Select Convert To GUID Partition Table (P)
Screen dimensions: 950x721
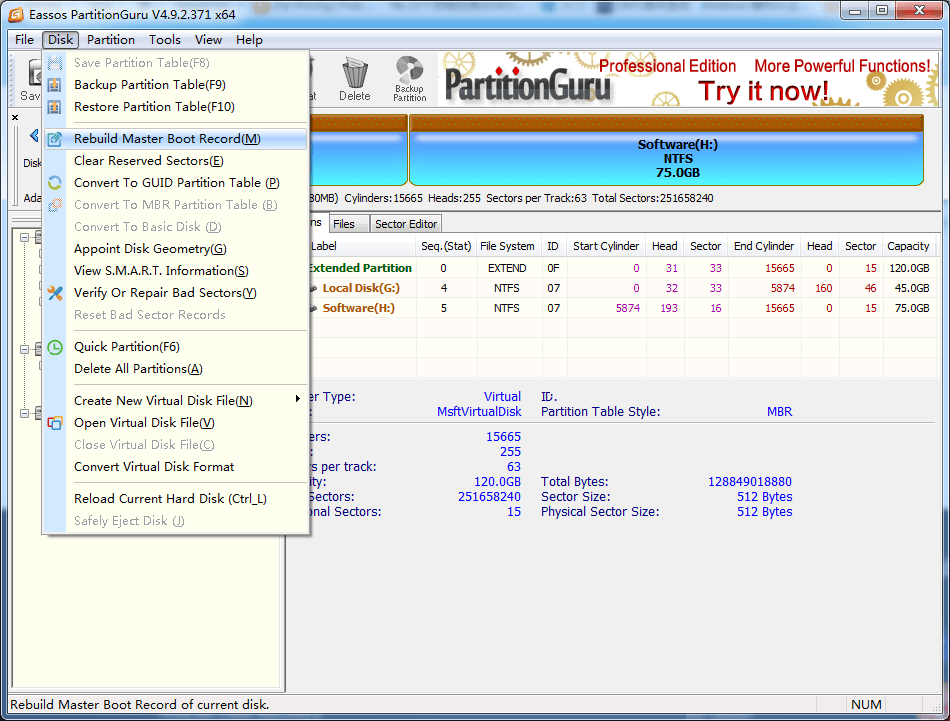[x=176, y=183]
